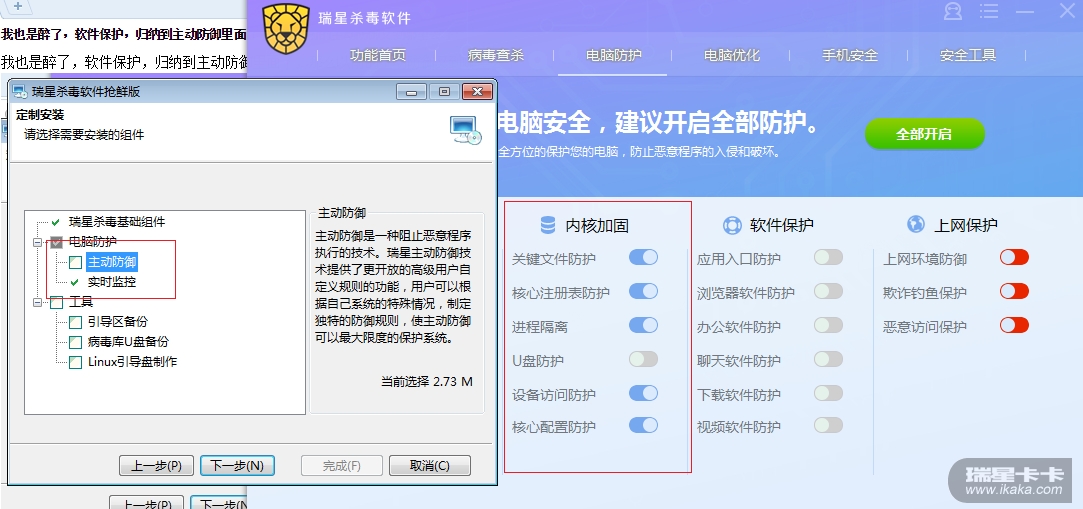Click 软件保护 section heading

782,225
